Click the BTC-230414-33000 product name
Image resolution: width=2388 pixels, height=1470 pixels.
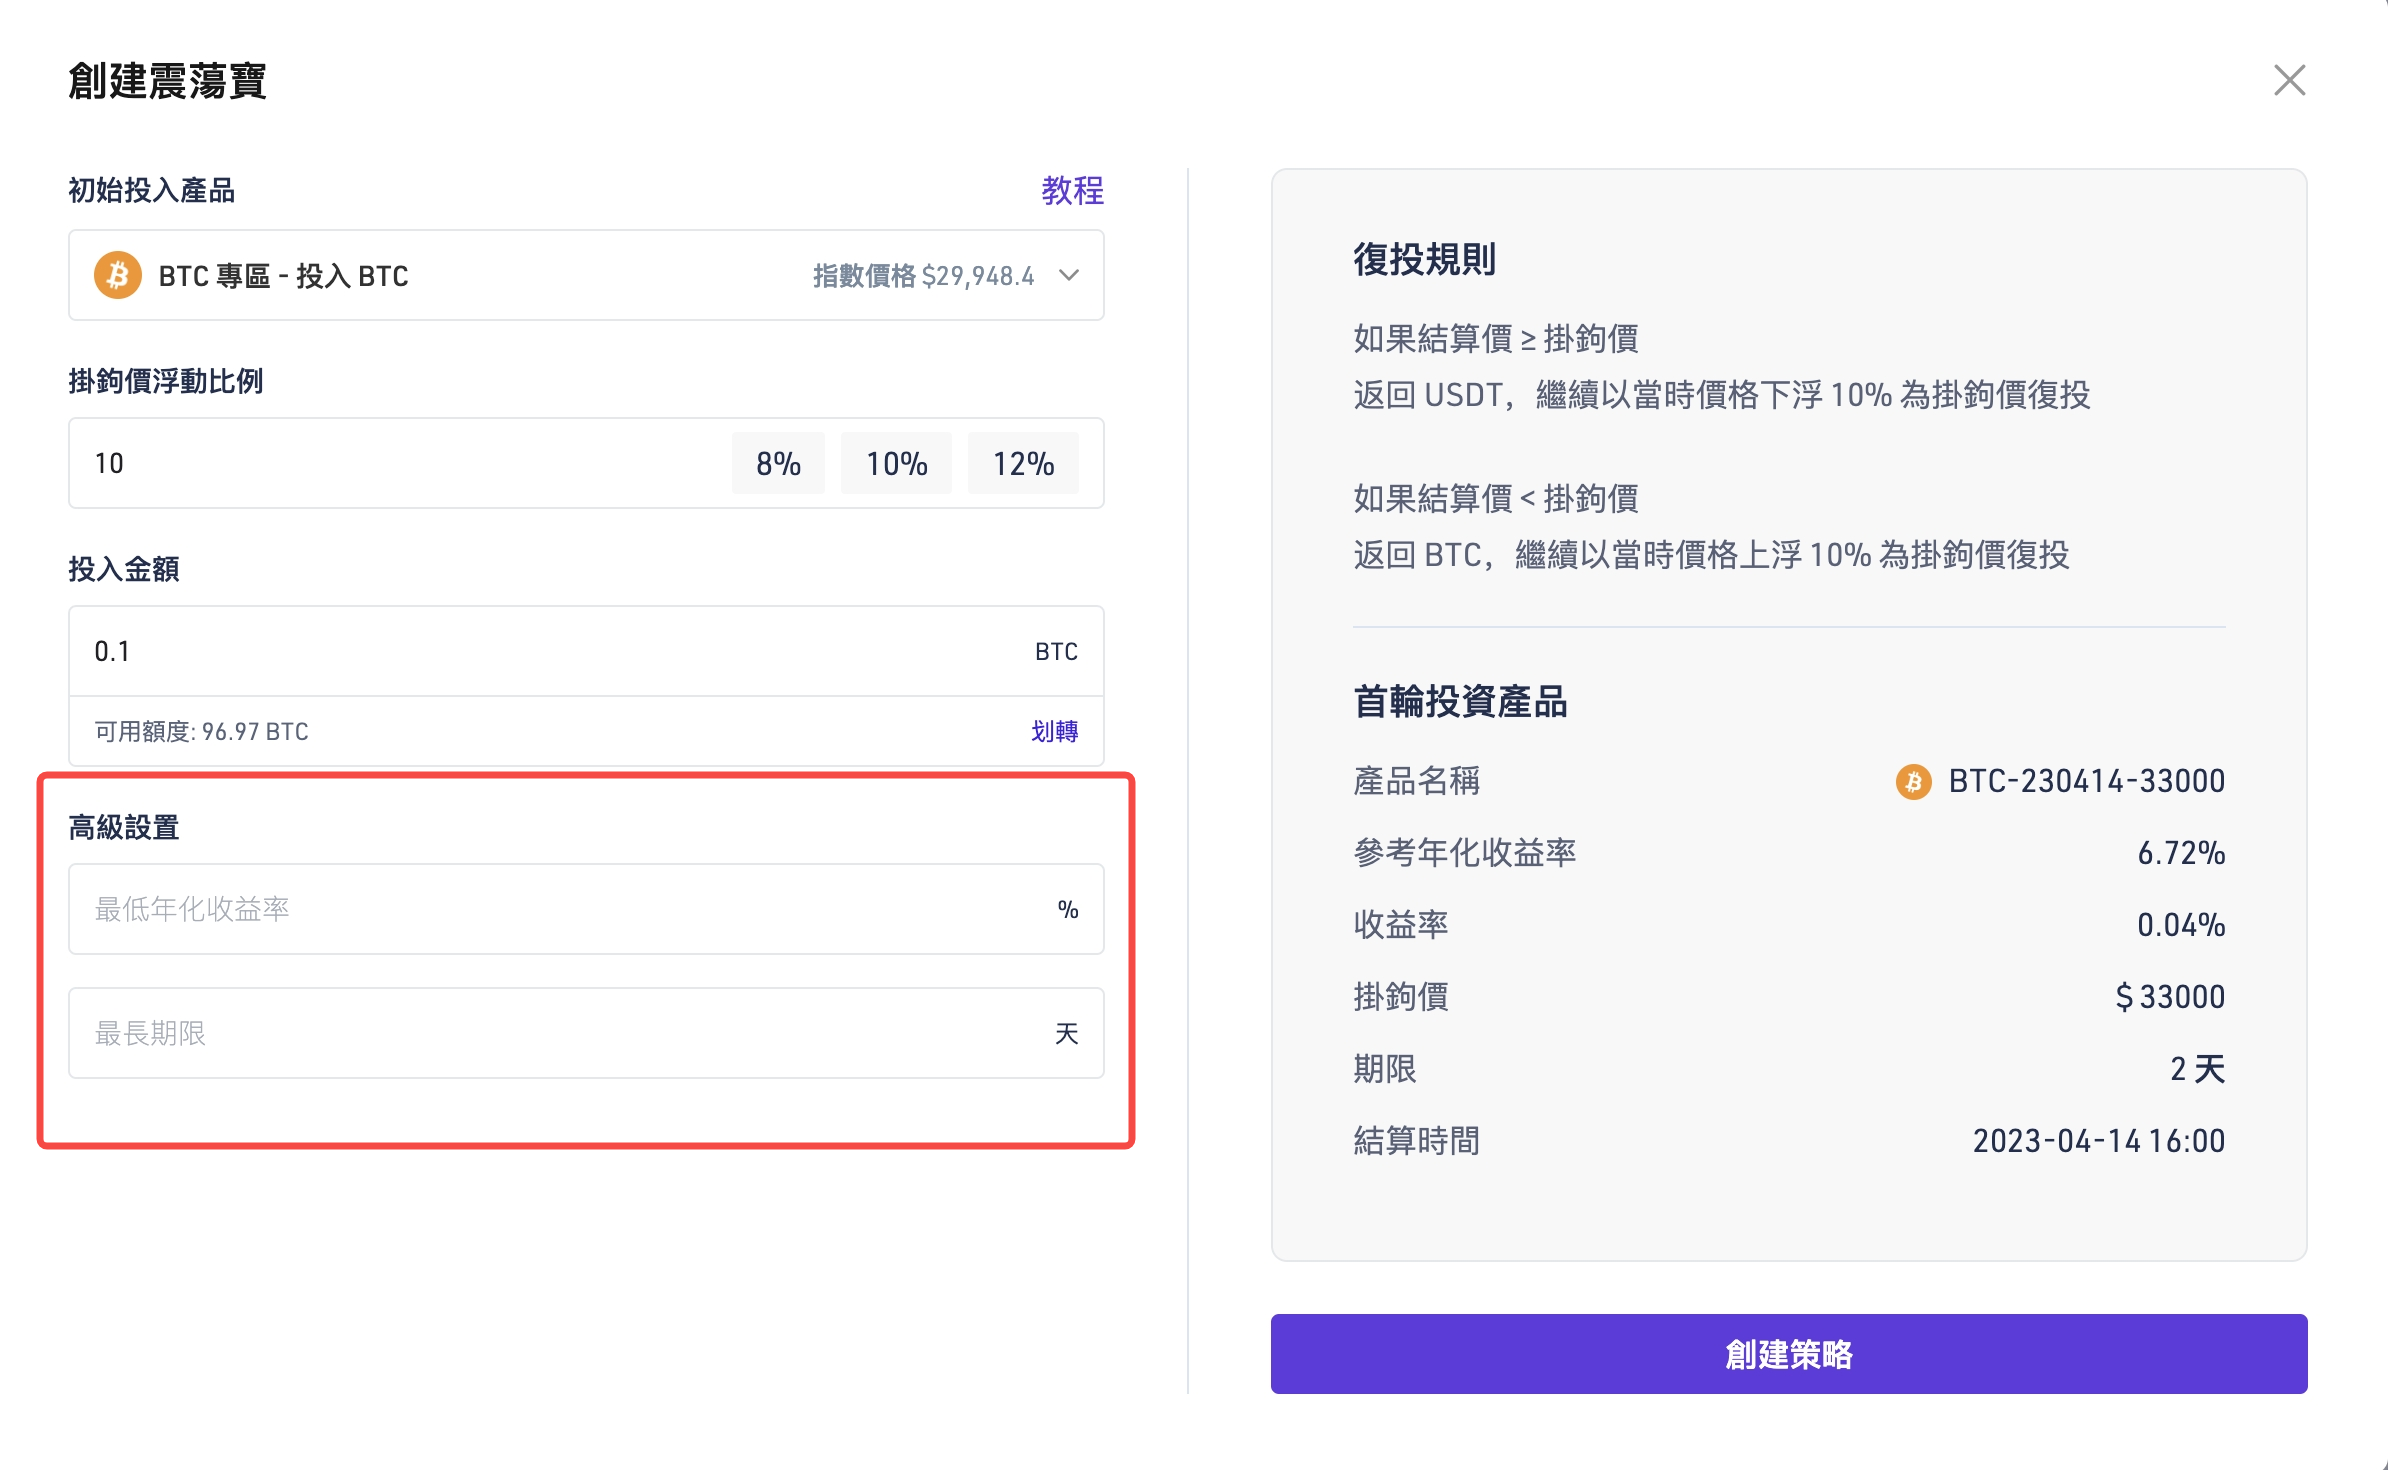(x=2086, y=781)
